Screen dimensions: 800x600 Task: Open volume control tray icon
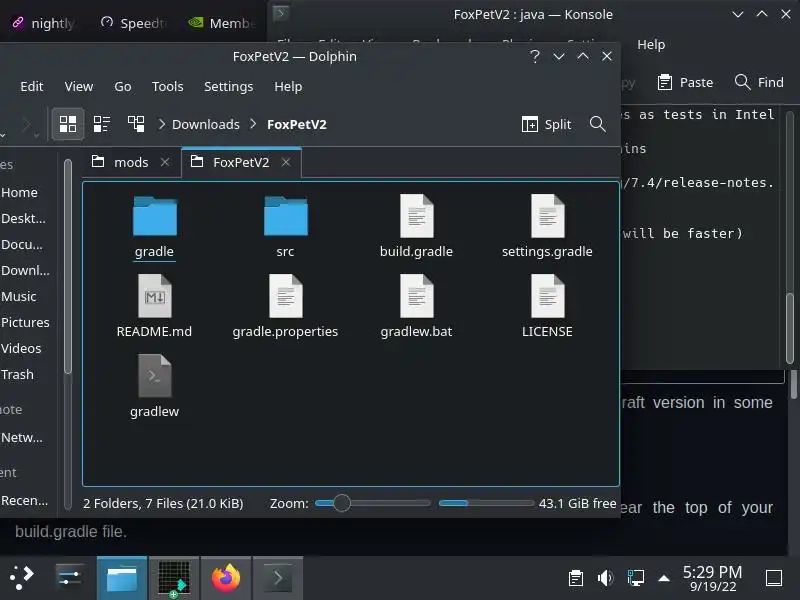point(605,578)
